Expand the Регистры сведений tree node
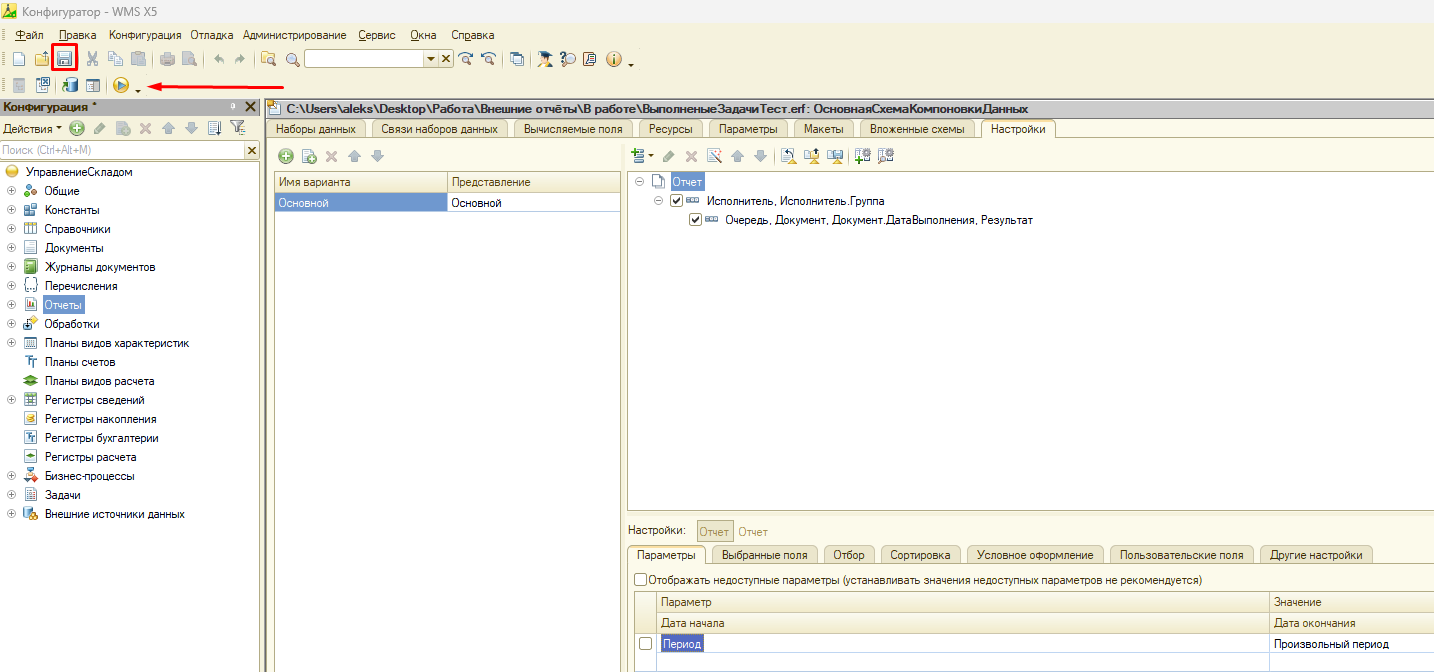The width and height of the screenshot is (1434, 672). tap(11, 400)
